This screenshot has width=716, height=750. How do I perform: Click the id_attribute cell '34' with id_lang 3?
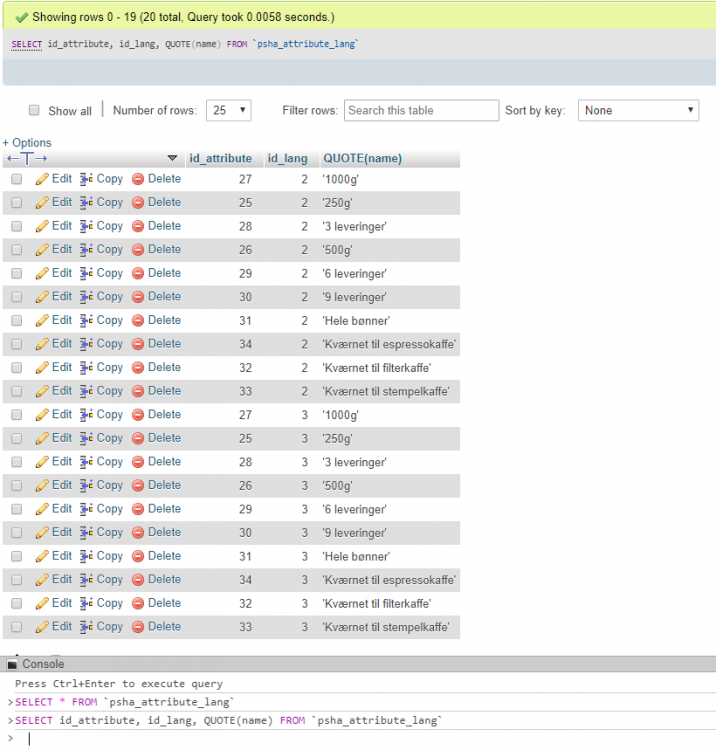coord(245,580)
